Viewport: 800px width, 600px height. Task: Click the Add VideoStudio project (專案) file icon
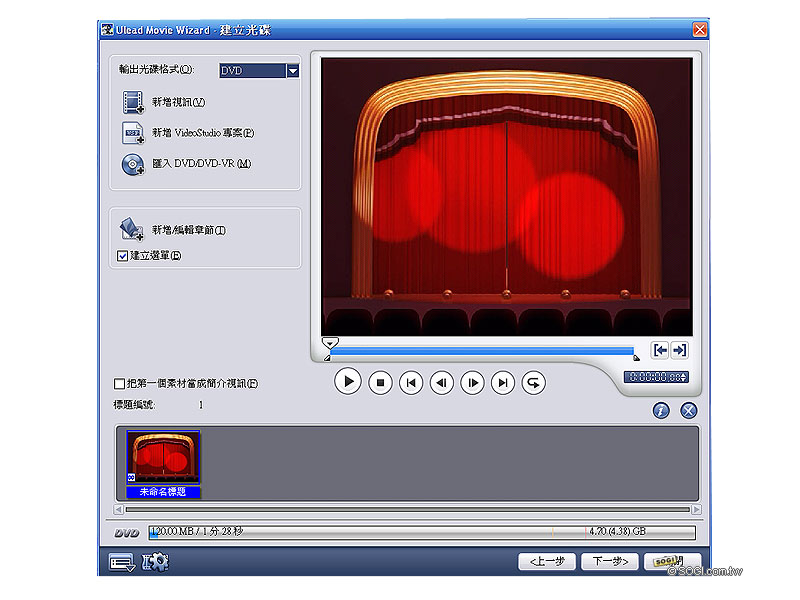pyautogui.click(x=133, y=133)
